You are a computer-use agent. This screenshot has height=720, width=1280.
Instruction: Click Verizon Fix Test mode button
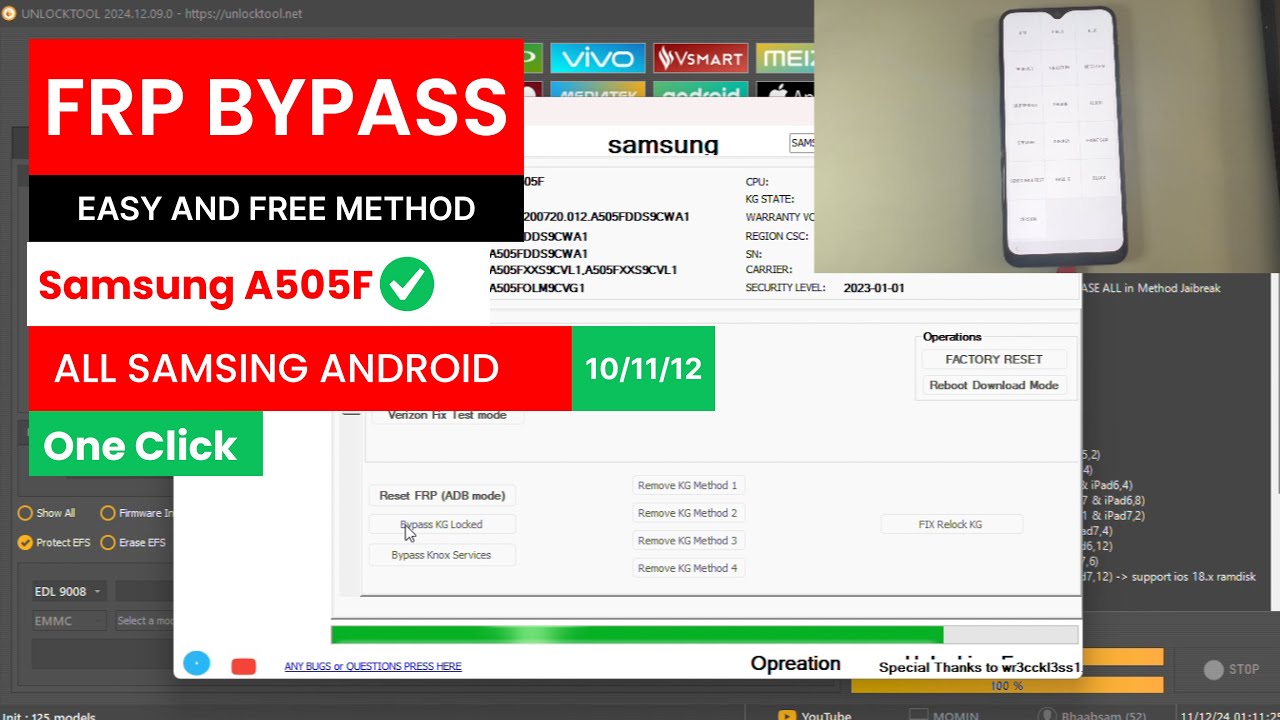tap(447, 415)
